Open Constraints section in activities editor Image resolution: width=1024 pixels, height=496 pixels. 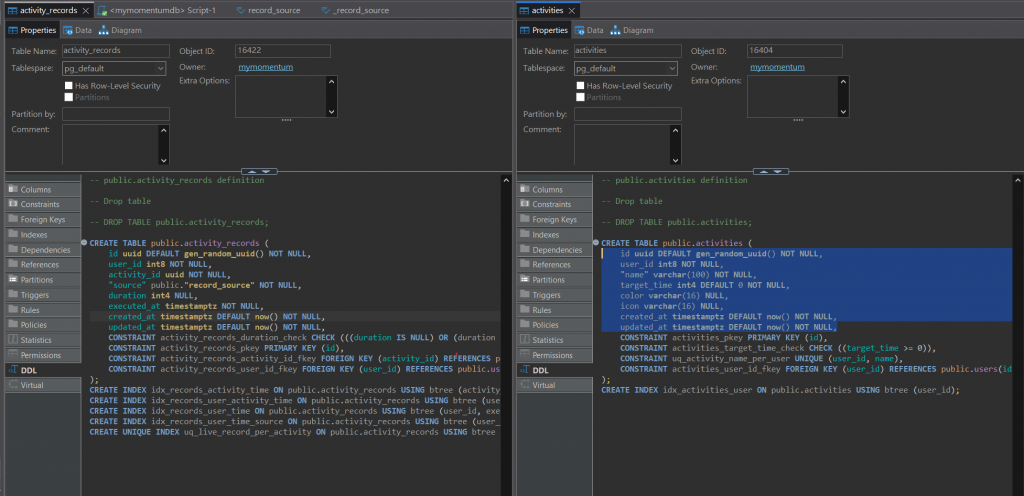tap(554, 204)
